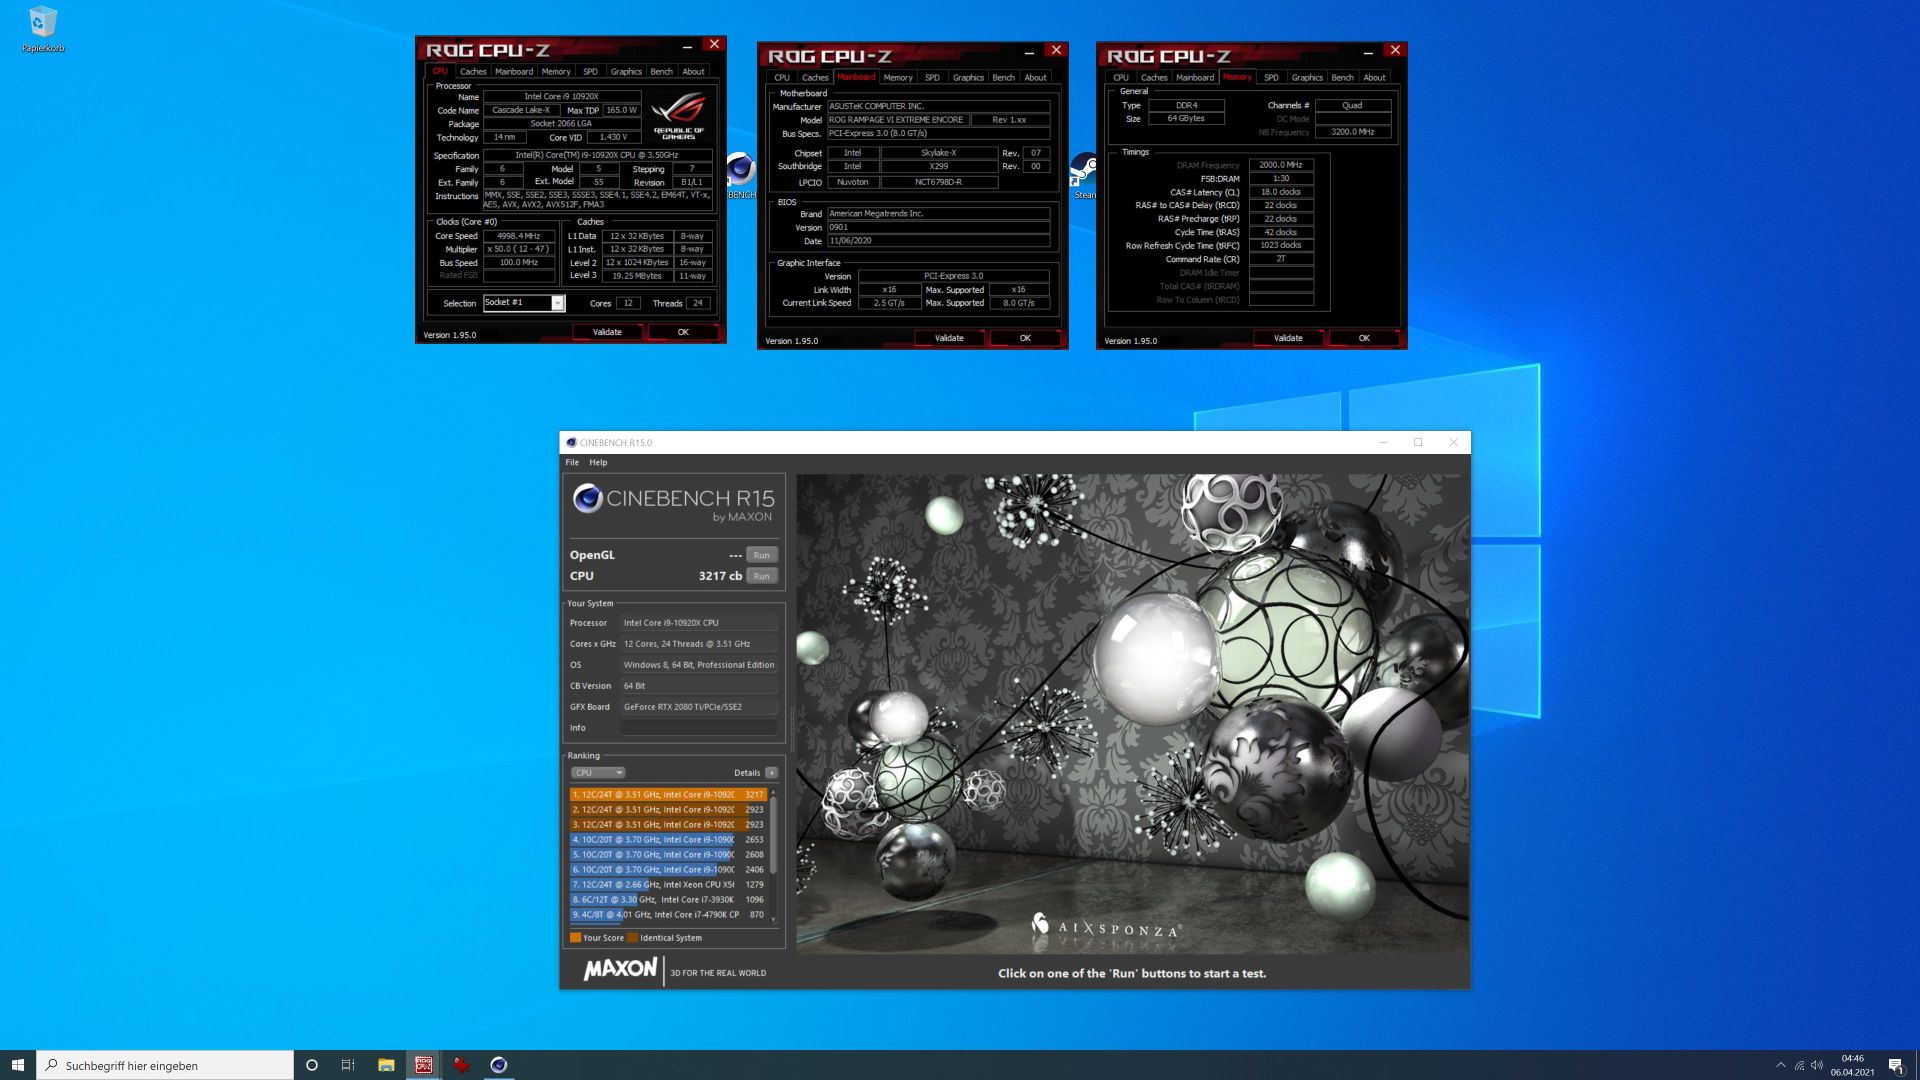Open the Steam desktop shortcut icon
This screenshot has height=1080, width=1920.
[1084, 175]
